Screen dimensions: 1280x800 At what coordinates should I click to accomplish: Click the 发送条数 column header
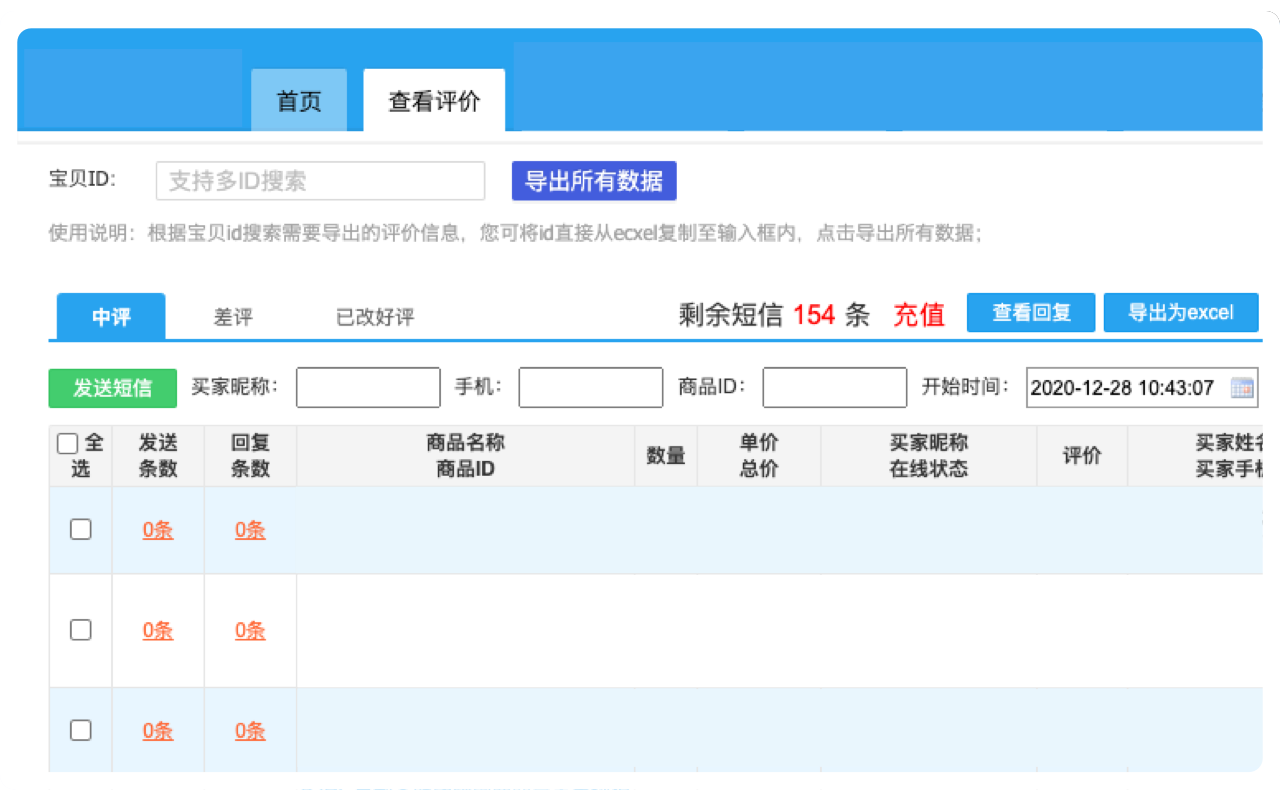[x=158, y=456]
